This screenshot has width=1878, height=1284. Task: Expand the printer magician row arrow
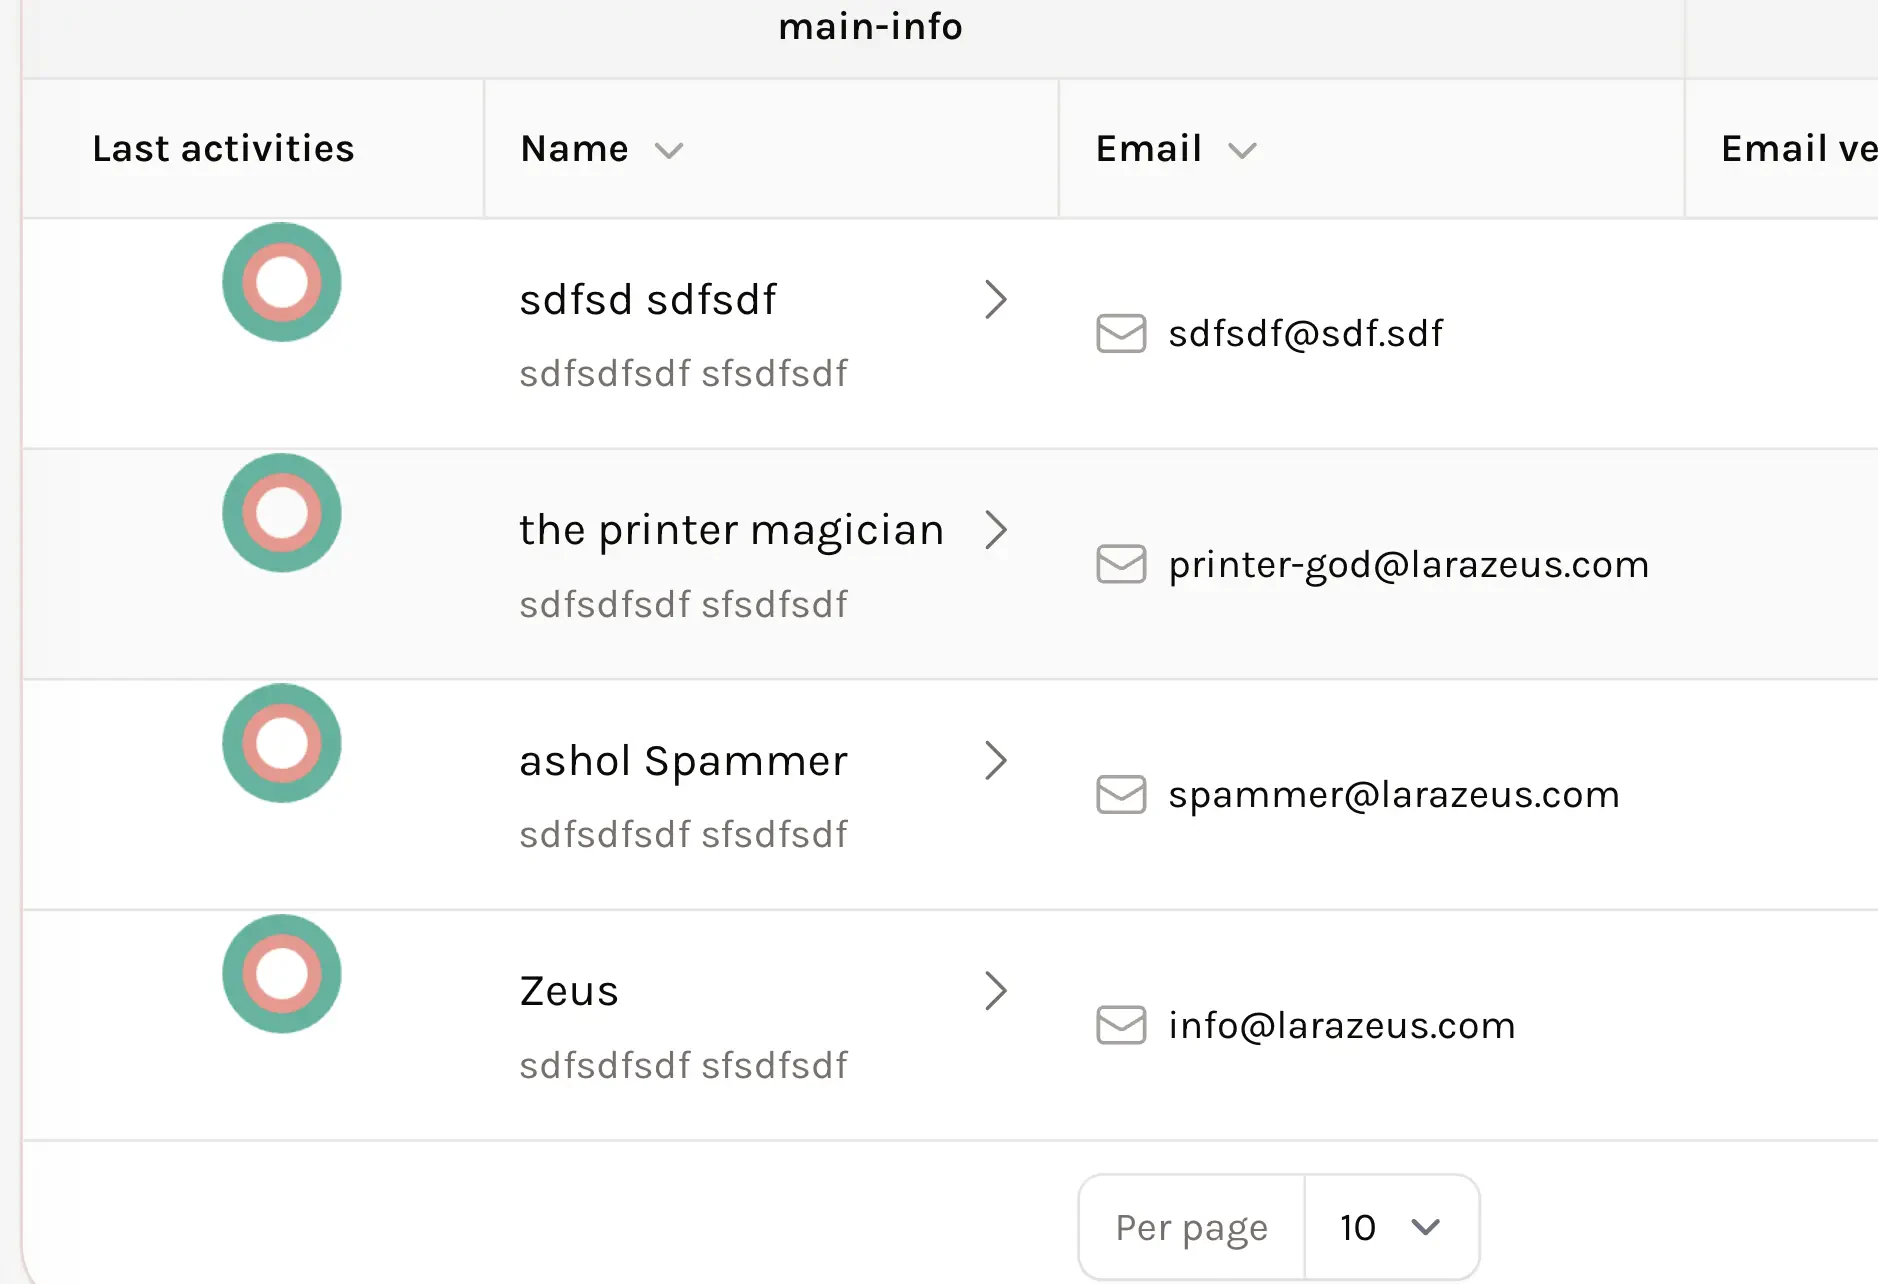click(995, 530)
